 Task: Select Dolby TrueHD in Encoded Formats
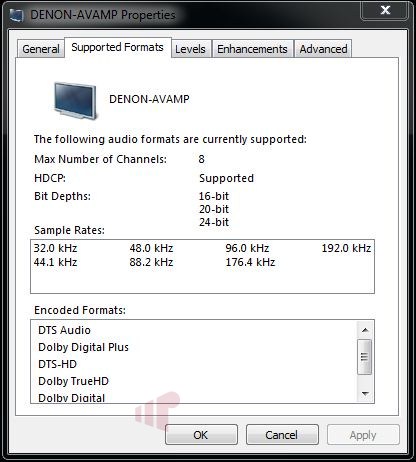pos(73,381)
